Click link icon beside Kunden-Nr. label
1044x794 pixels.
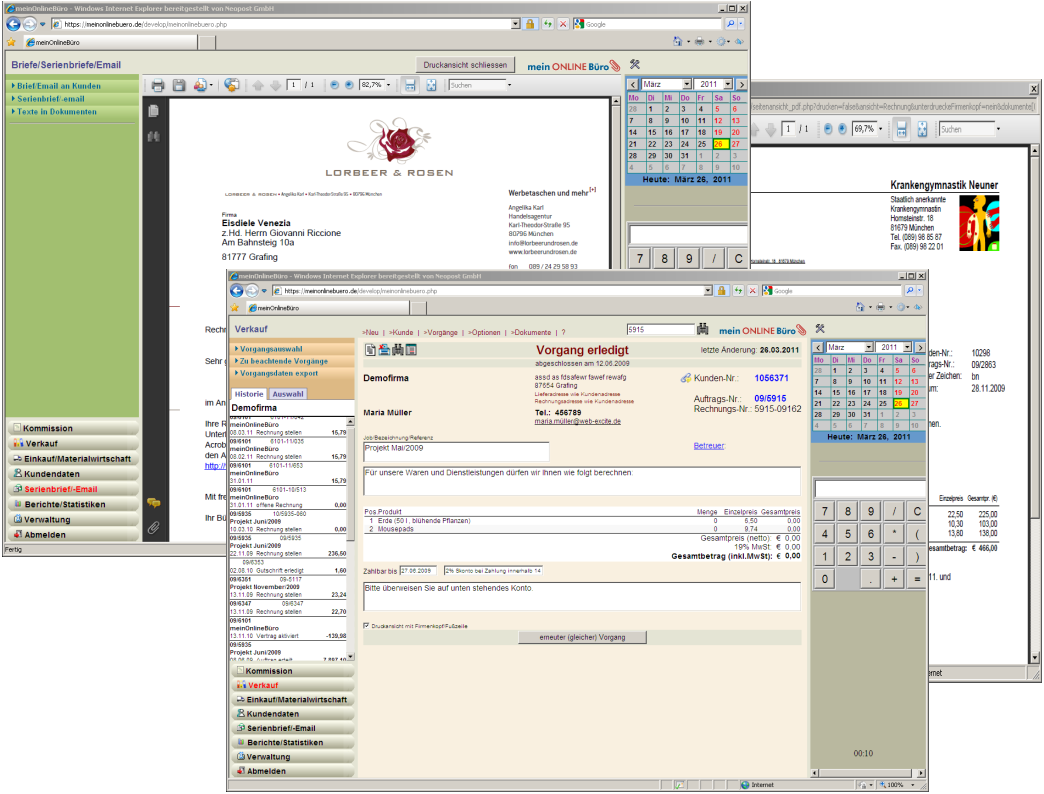(685, 378)
